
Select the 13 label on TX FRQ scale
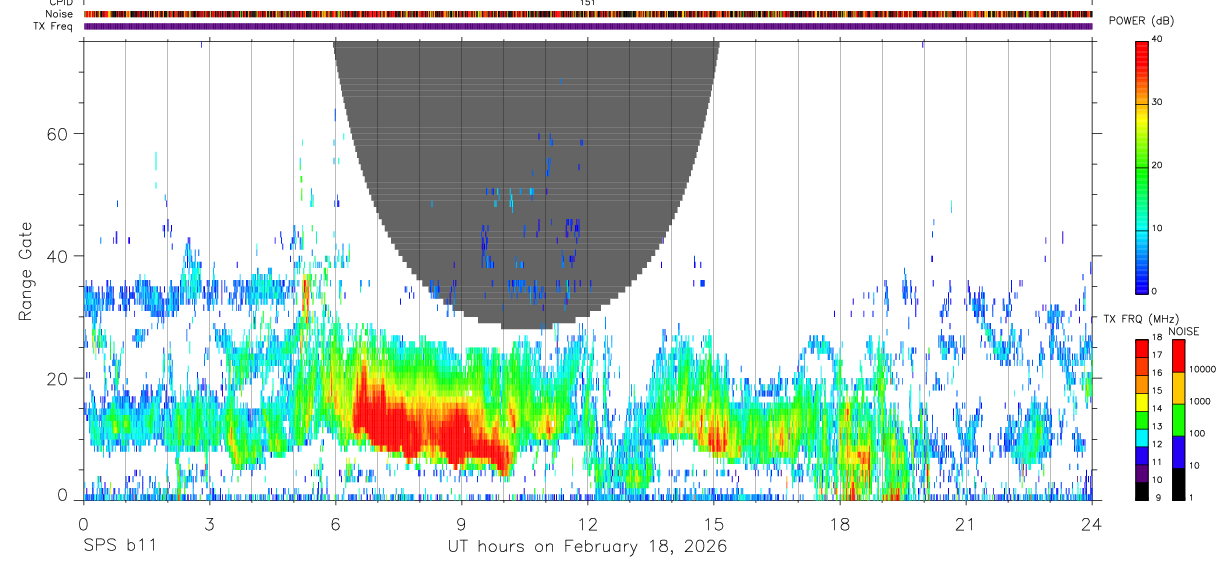(x=1156, y=427)
